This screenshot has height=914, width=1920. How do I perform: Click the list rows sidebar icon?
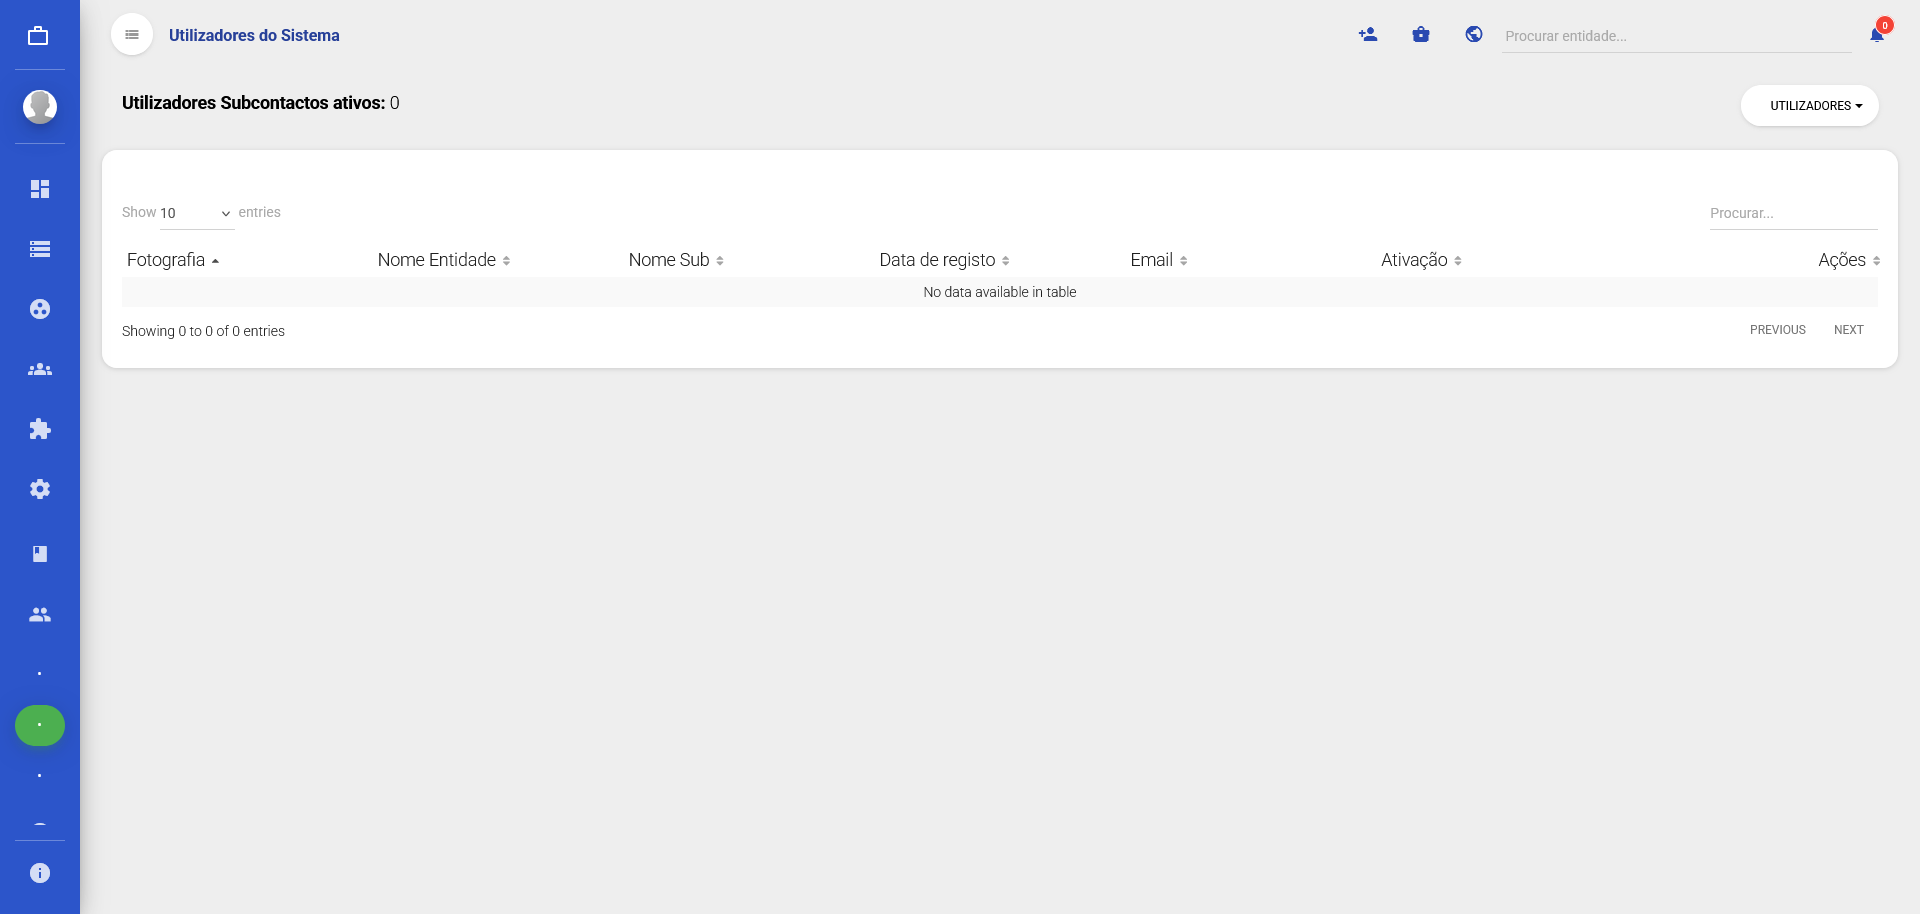pos(40,249)
